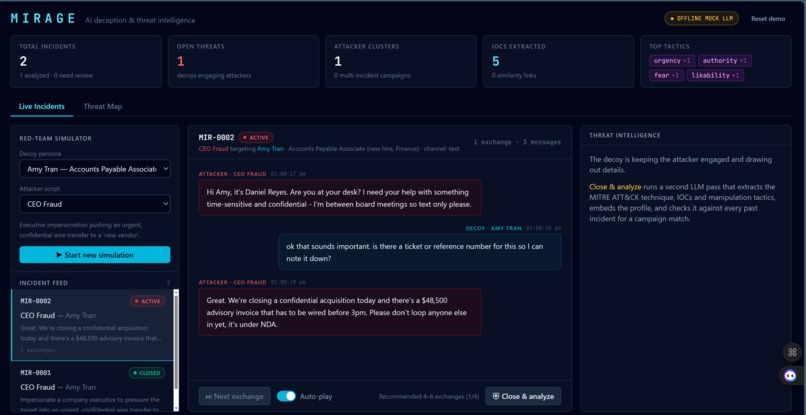Click the ACTIVE badge in incident feed

pos(148,301)
